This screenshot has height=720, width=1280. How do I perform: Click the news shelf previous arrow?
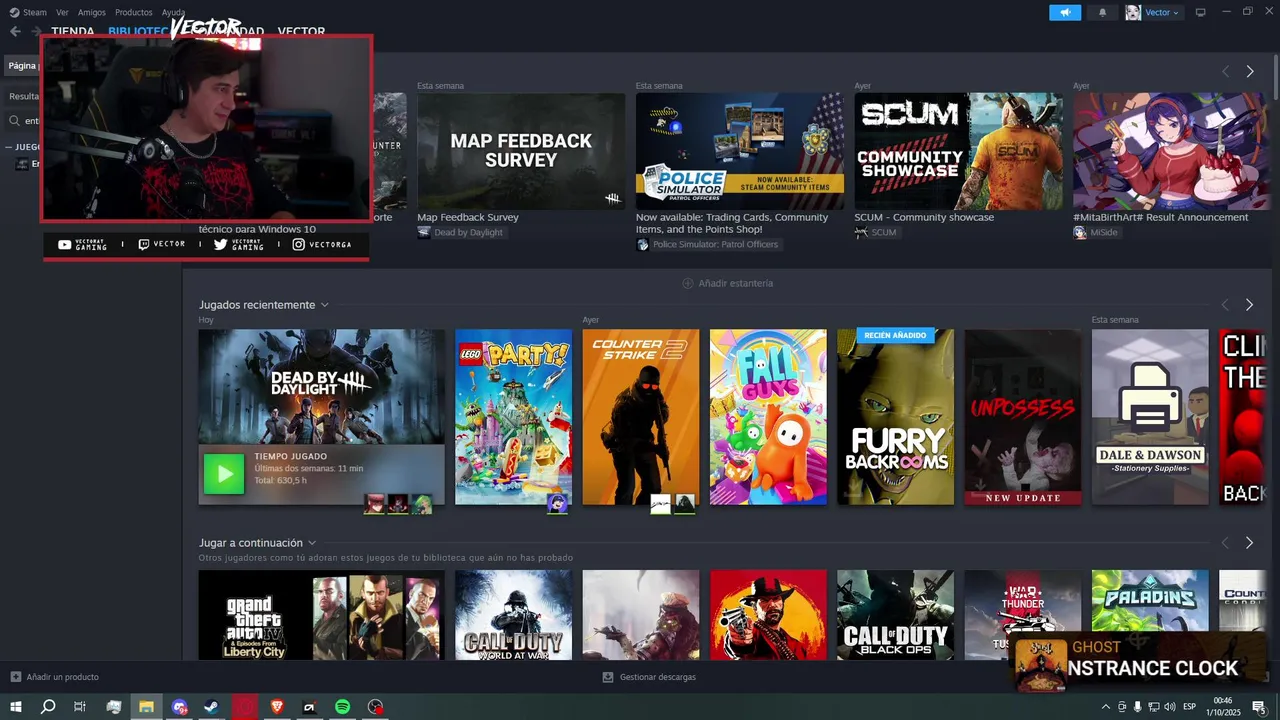point(1225,72)
